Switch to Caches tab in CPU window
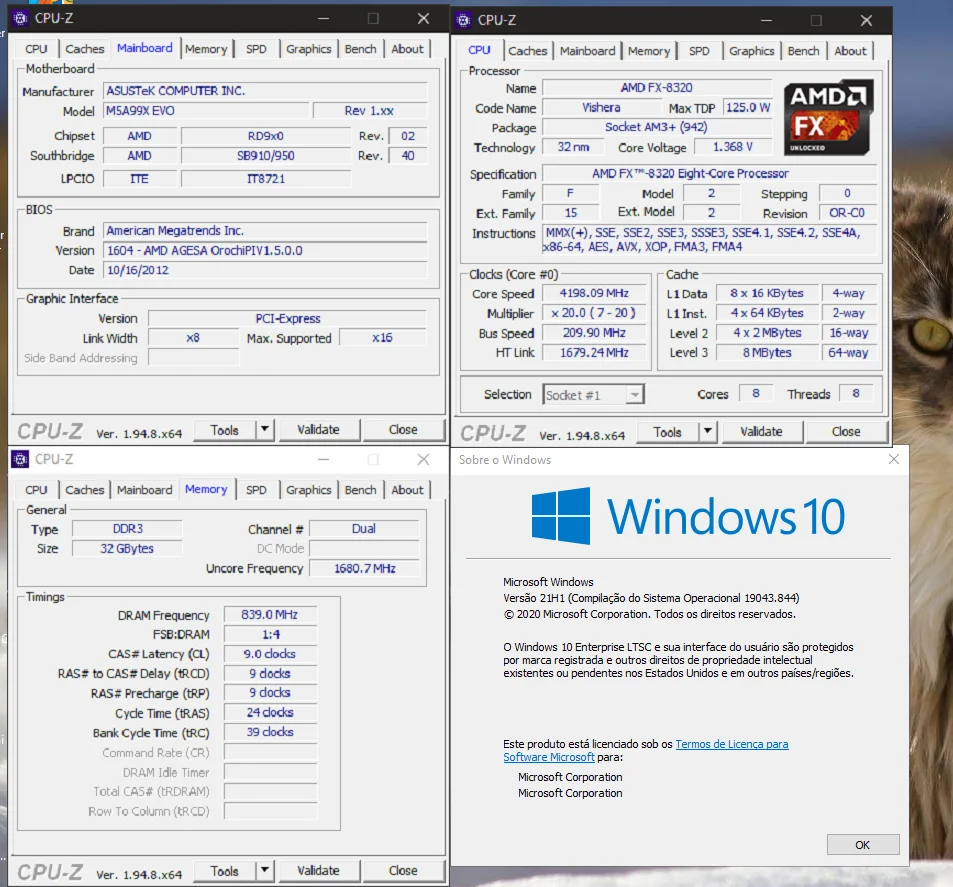953x887 pixels. click(528, 50)
